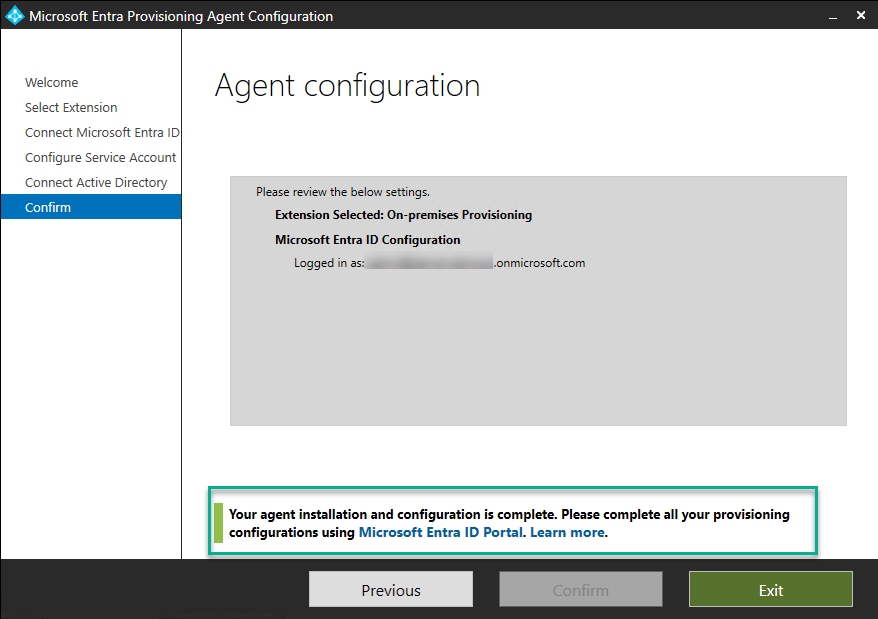878x619 pixels.
Task: Select the highlighted Confirm step in sidebar
Action: click(48, 208)
